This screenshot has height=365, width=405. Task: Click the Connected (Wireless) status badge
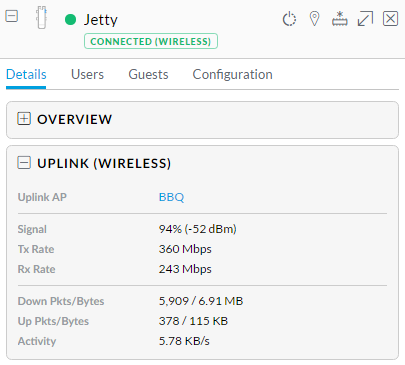151,41
